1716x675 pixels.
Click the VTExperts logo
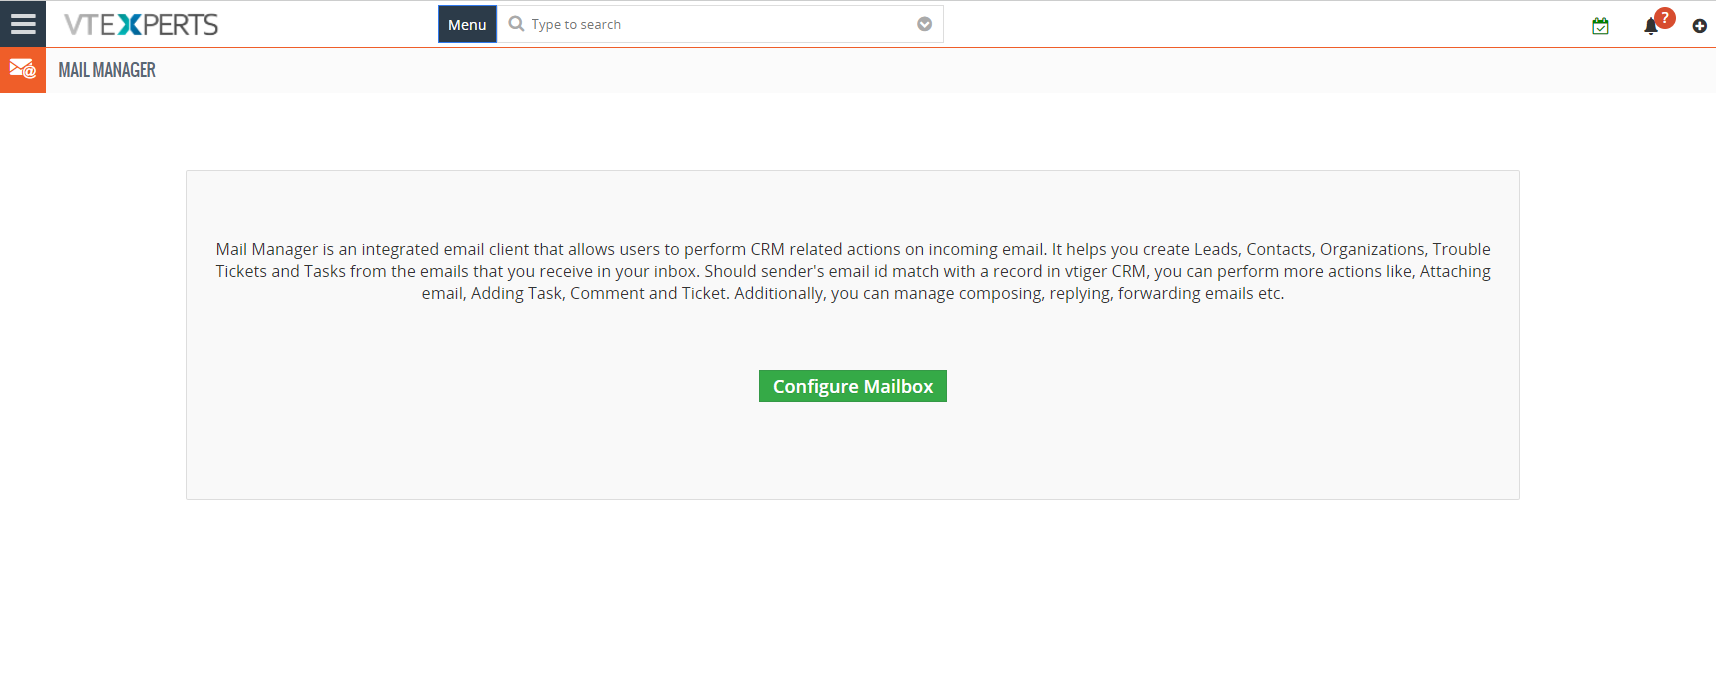(141, 24)
